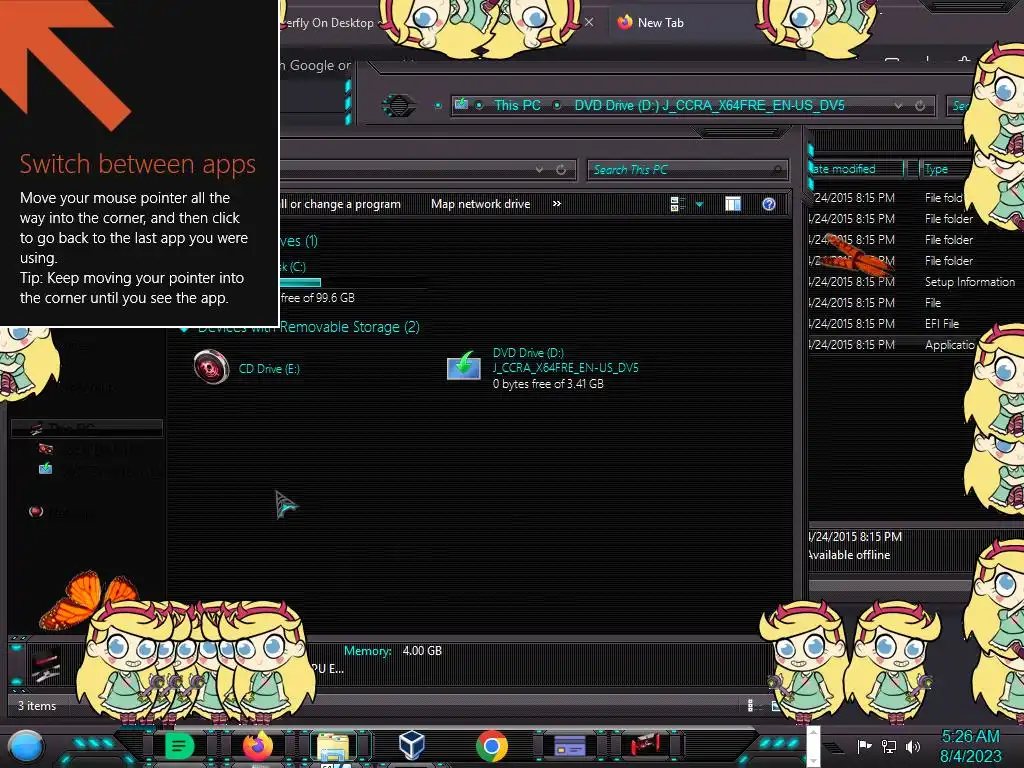Select This PC in navigation pane
The height and width of the screenshot is (768, 1024).
86,428
